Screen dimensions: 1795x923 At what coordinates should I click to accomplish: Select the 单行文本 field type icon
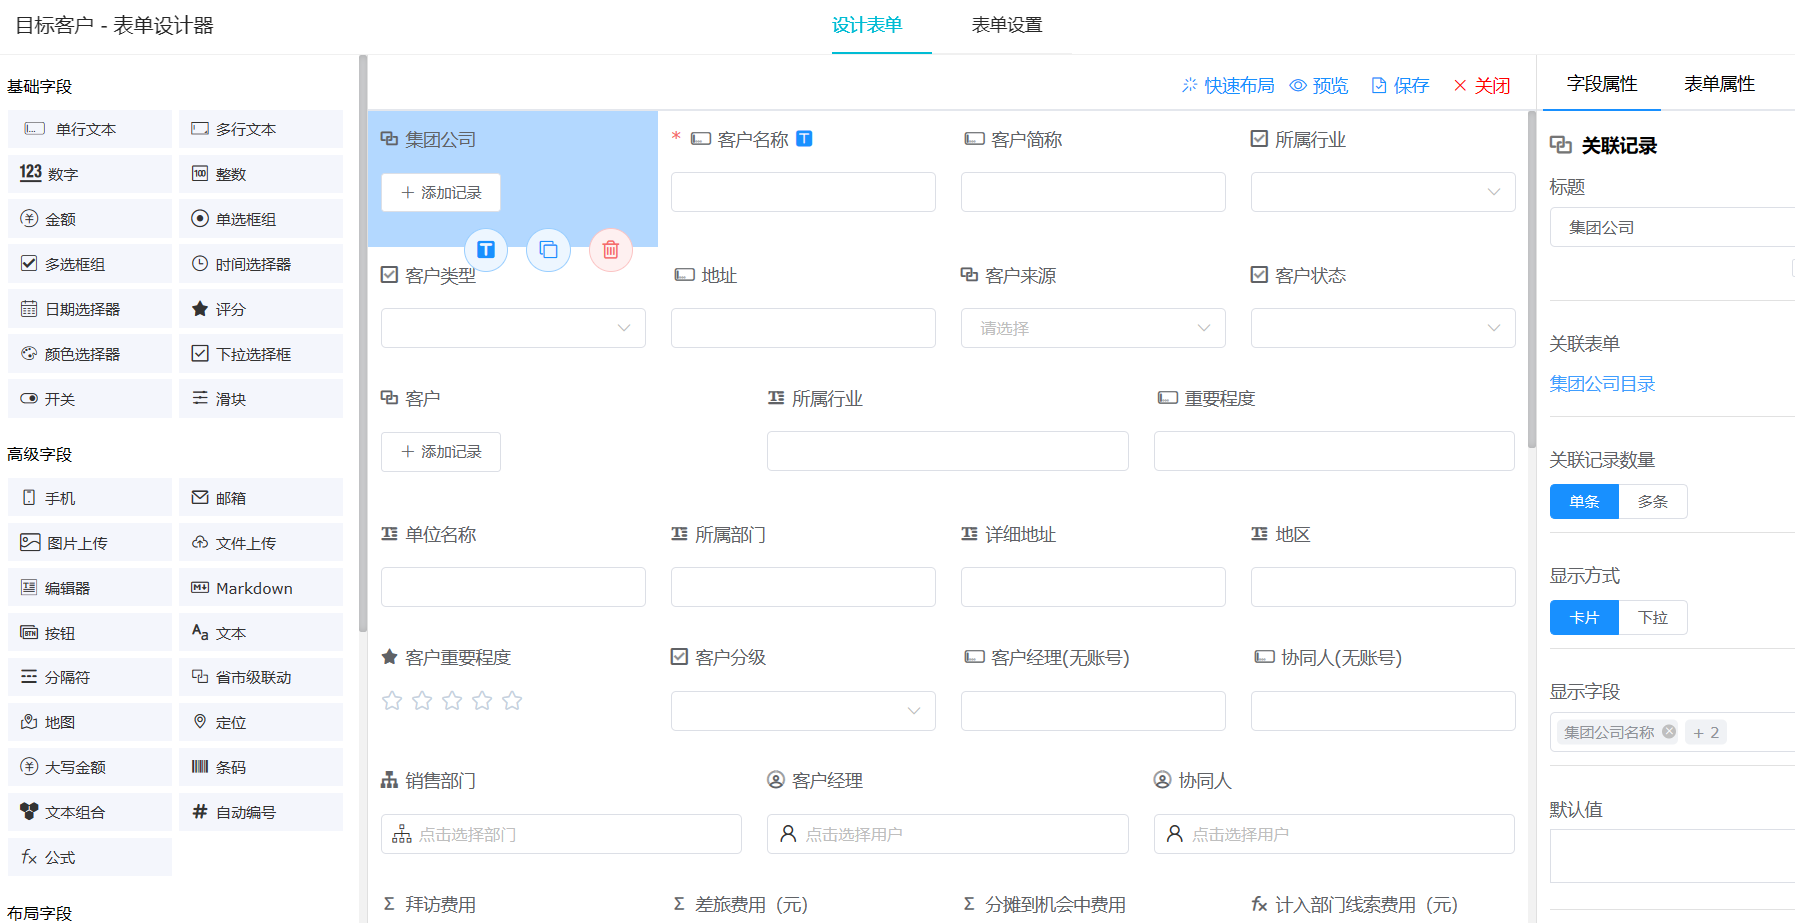(89, 128)
